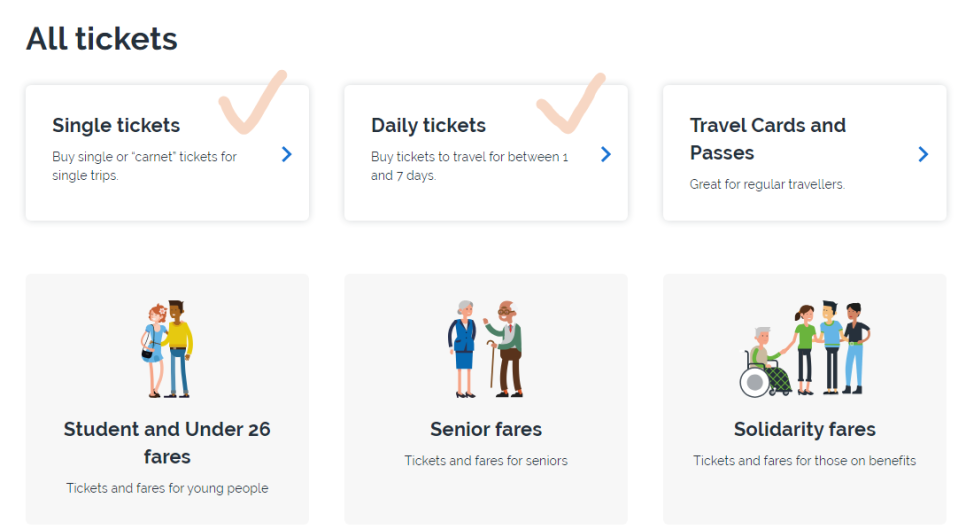
Task: Open the Single tickets heading
Action: click(116, 125)
